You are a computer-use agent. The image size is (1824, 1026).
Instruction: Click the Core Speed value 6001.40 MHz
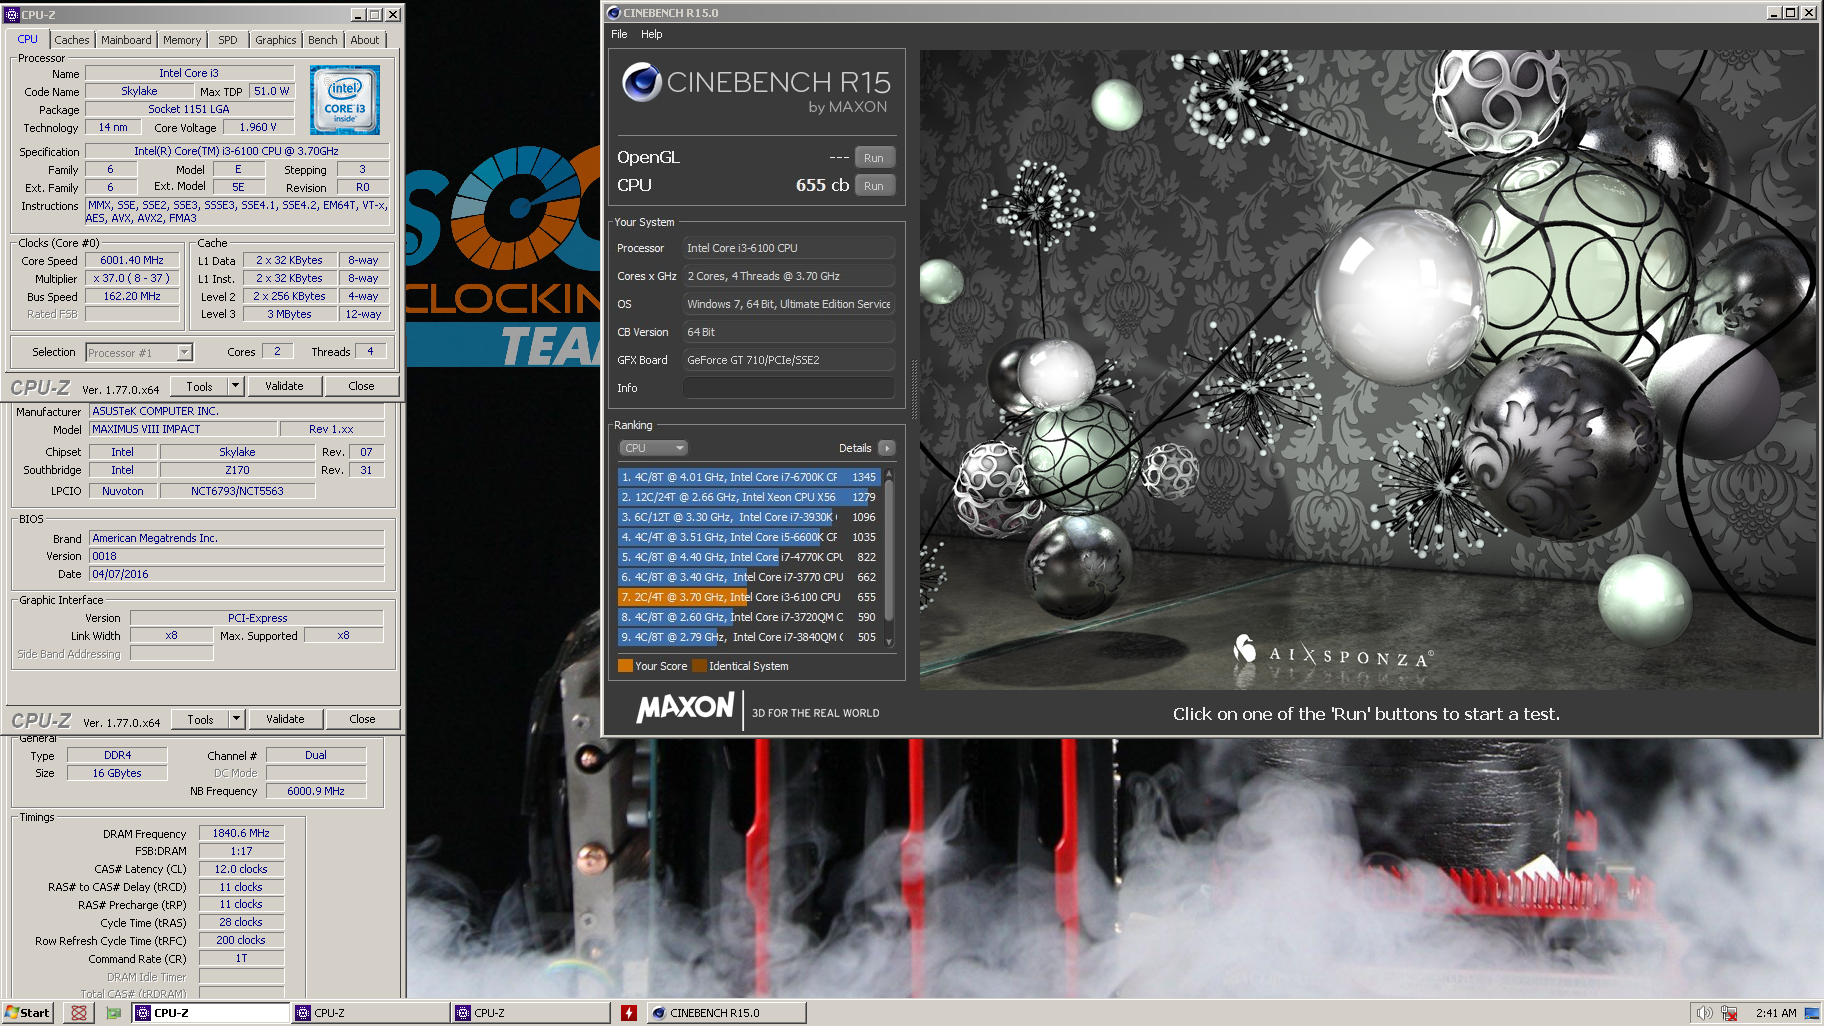(x=132, y=260)
